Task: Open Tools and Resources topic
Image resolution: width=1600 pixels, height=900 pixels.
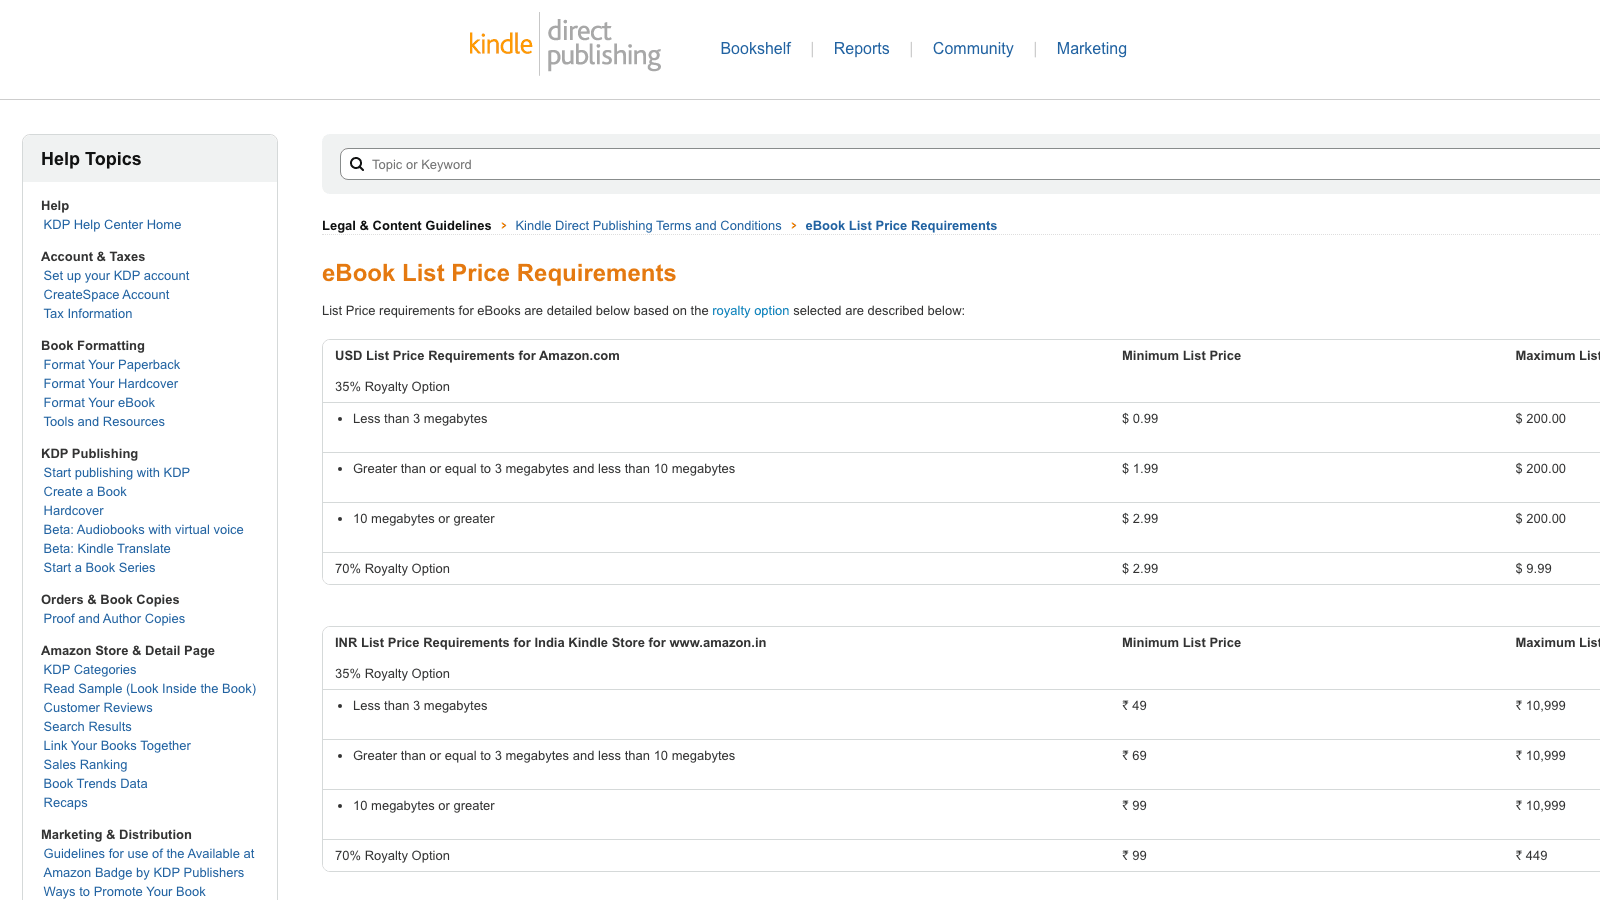Action: point(104,422)
